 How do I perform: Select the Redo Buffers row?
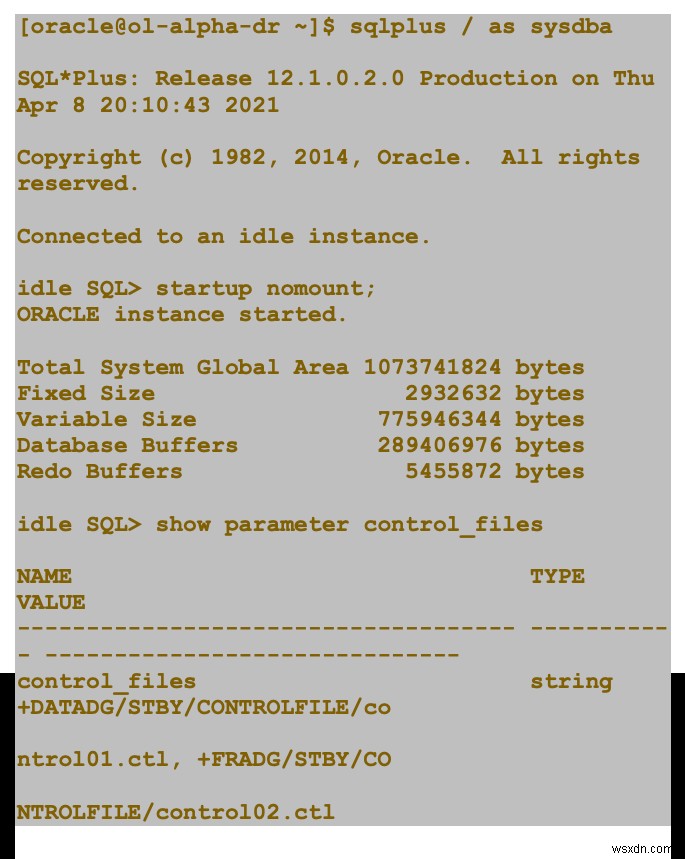coord(300,472)
